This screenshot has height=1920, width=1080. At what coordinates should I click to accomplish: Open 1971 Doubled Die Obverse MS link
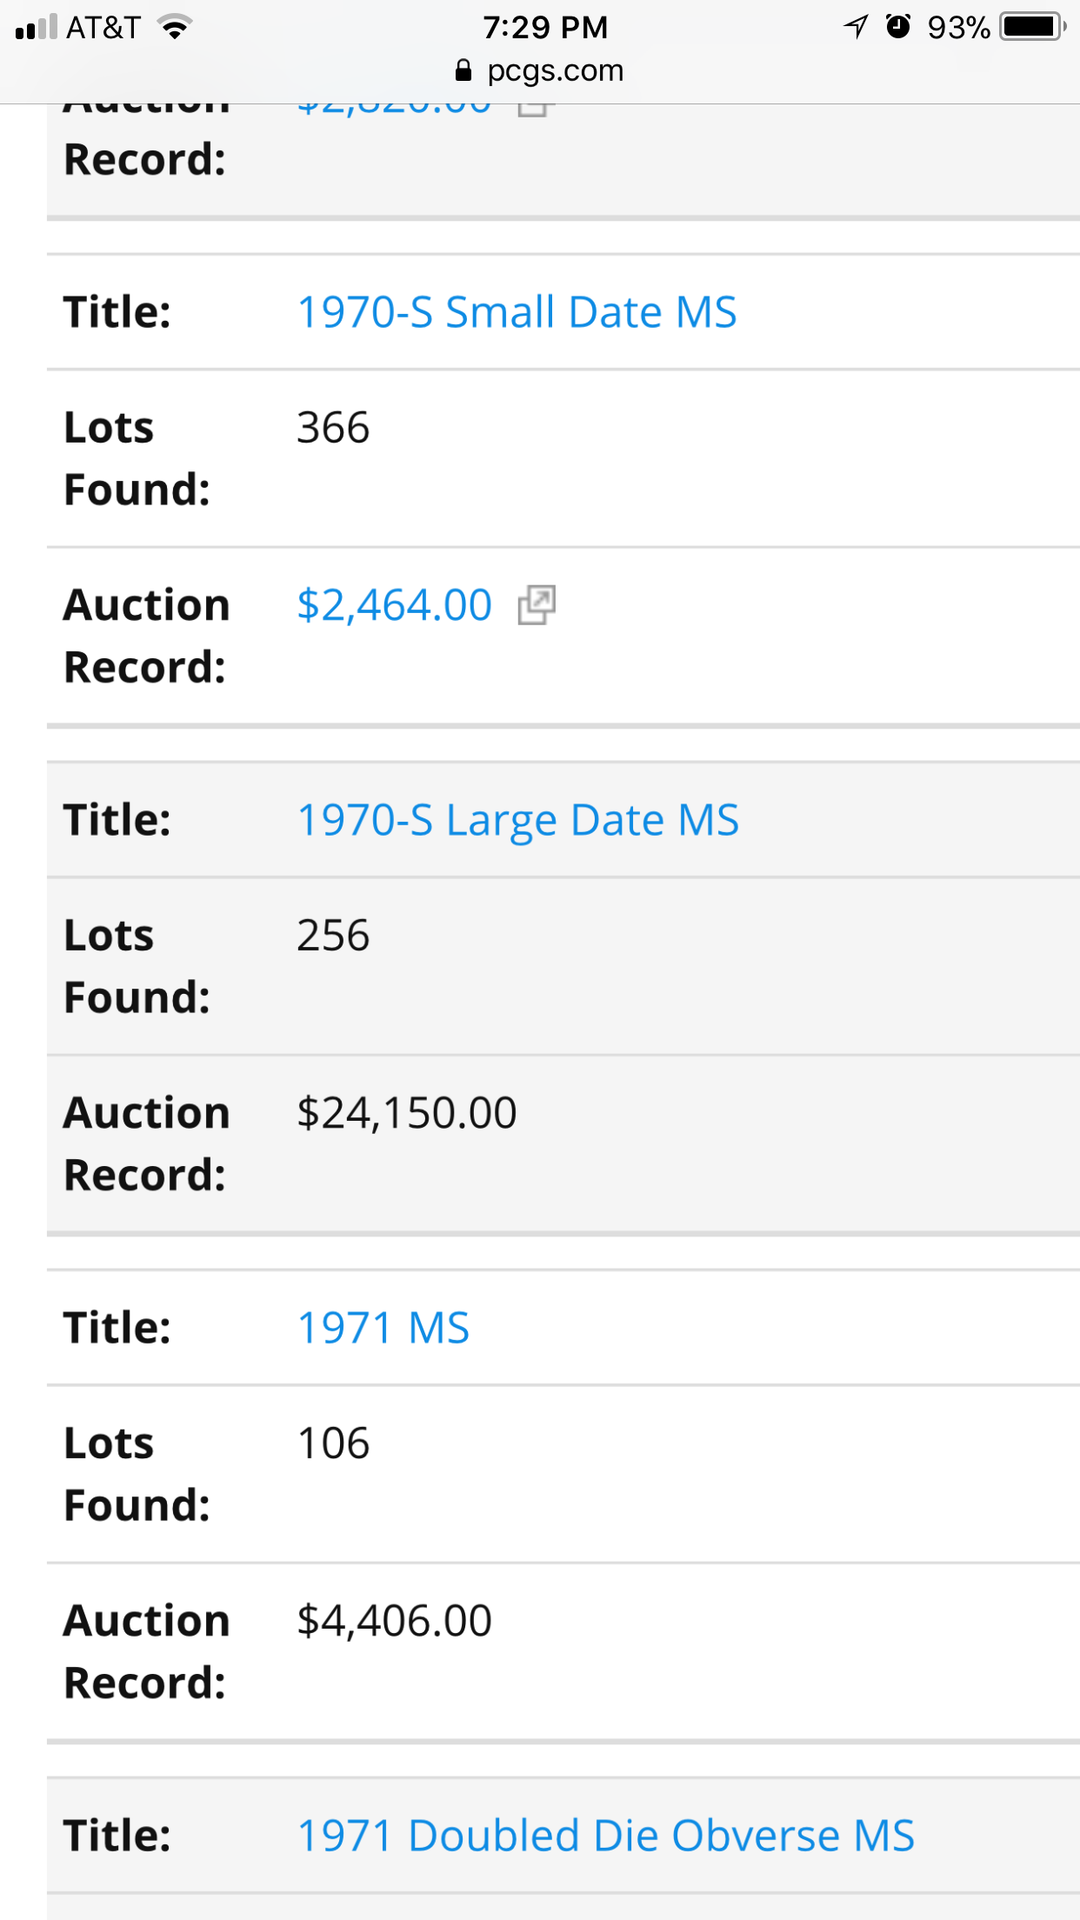(606, 1836)
